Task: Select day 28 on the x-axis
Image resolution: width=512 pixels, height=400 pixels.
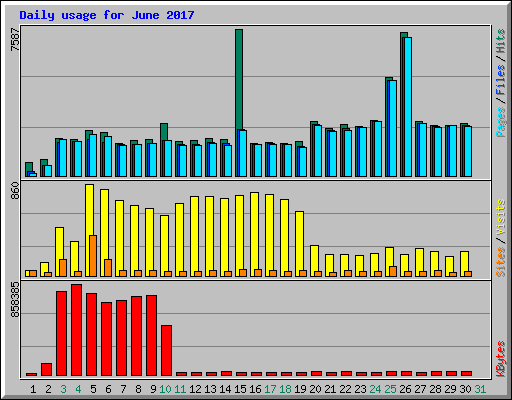Action: pyautogui.click(x=435, y=389)
